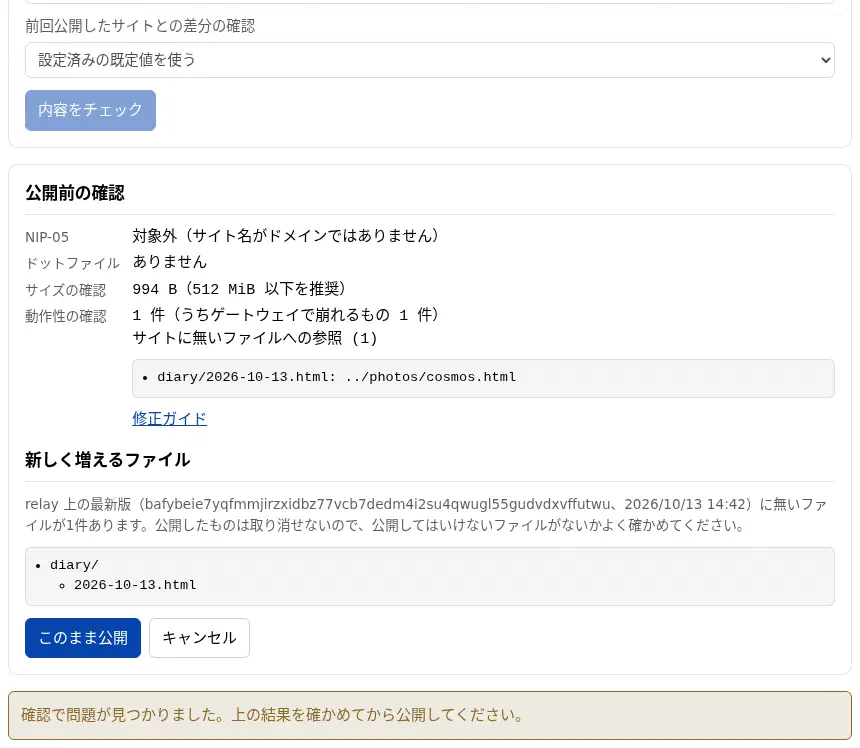The height and width of the screenshot is (748, 860).
Task: Click the 動作性の確認 label
Action: [x=66, y=316]
